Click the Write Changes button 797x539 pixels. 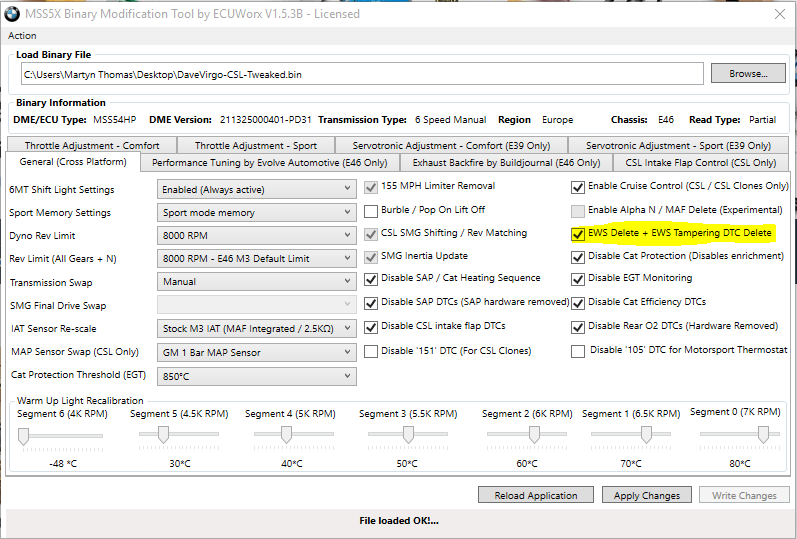[744, 495]
